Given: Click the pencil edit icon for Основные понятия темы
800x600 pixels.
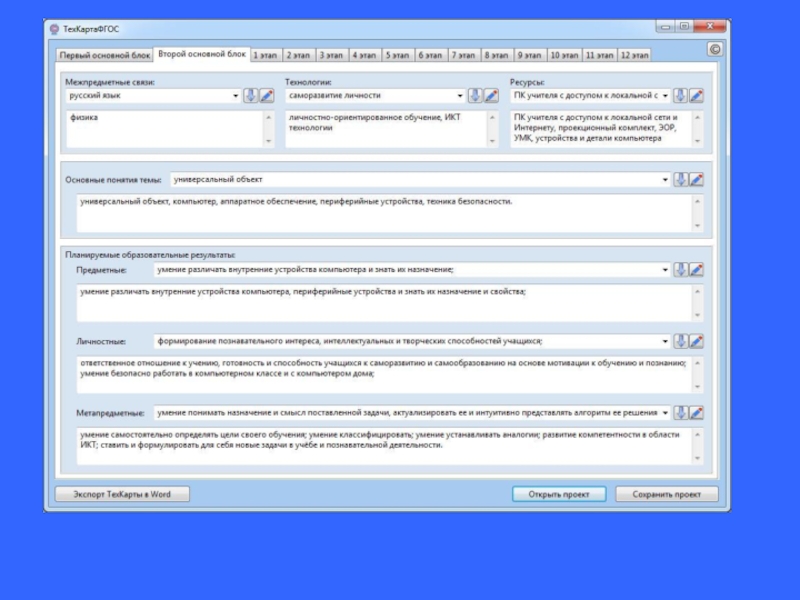Looking at the screenshot, I should [x=696, y=180].
